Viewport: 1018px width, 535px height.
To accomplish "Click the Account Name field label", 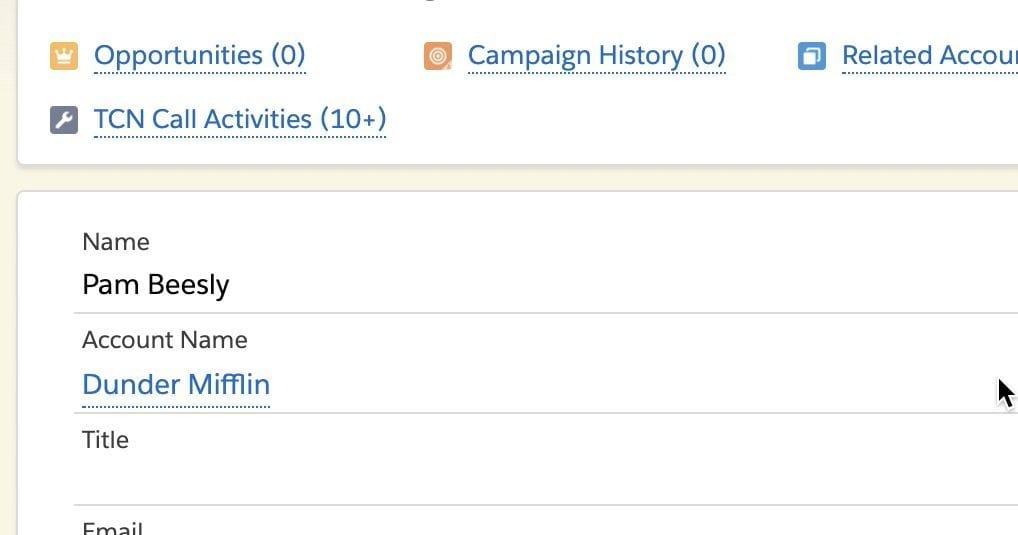I will click(165, 340).
